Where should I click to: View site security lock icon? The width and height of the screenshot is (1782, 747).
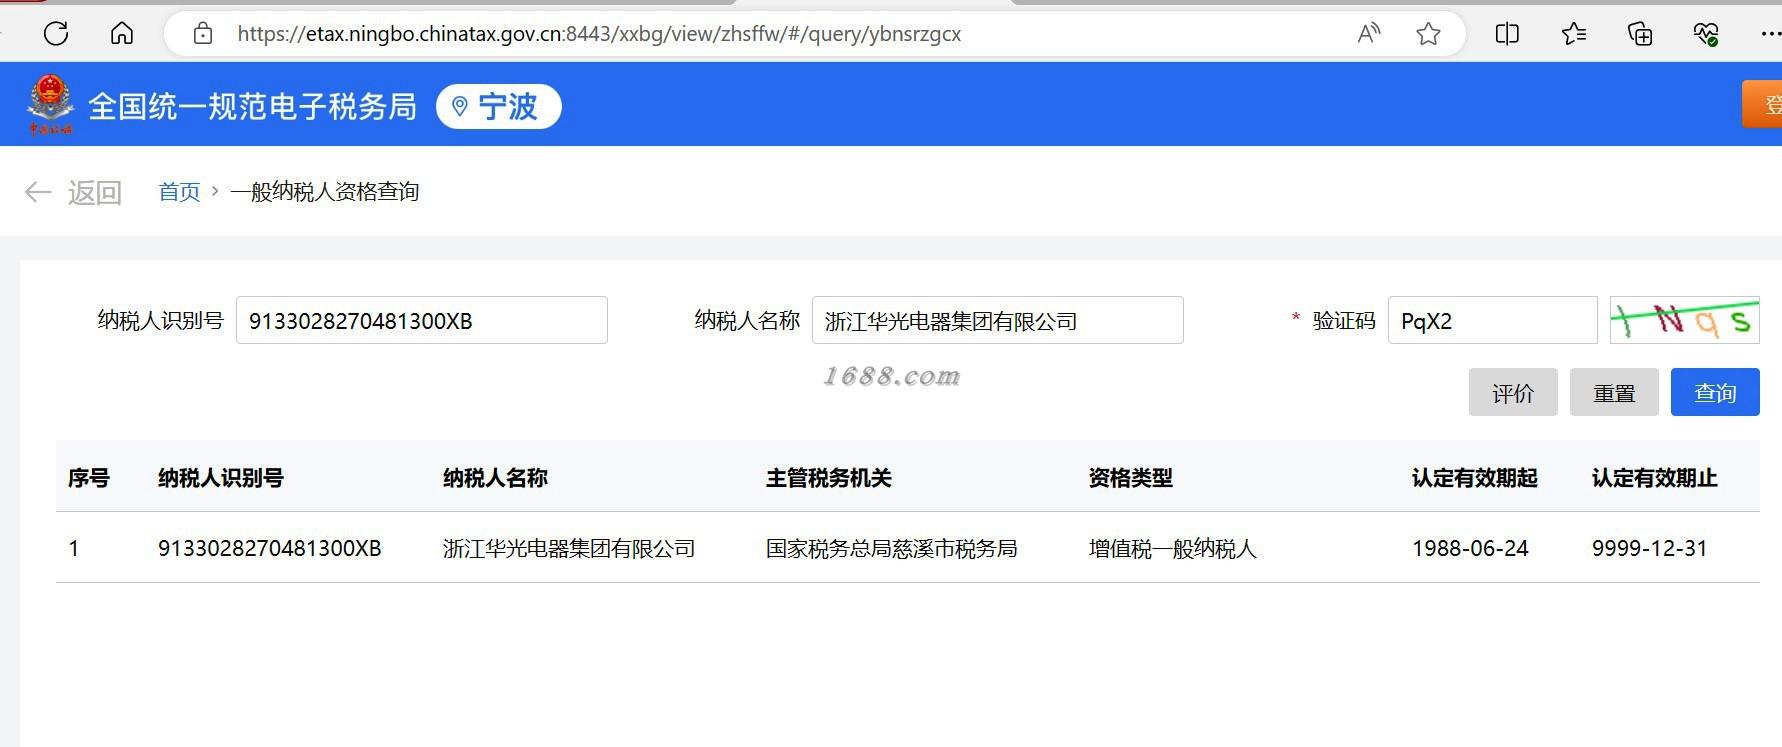click(203, 34)
